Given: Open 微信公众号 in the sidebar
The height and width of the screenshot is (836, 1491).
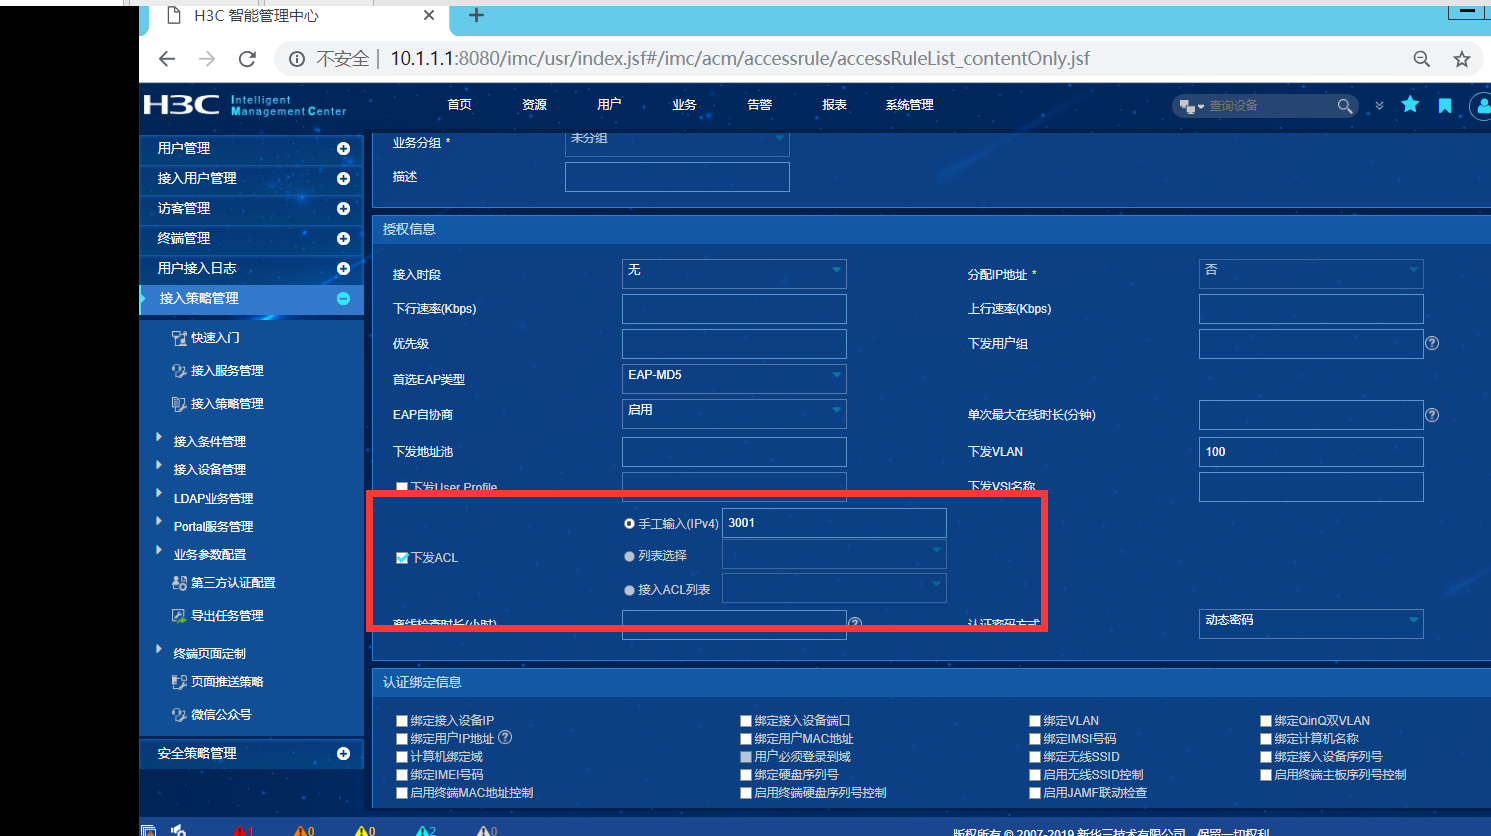Looking at the screenshot, I should [x=221, y=715].
